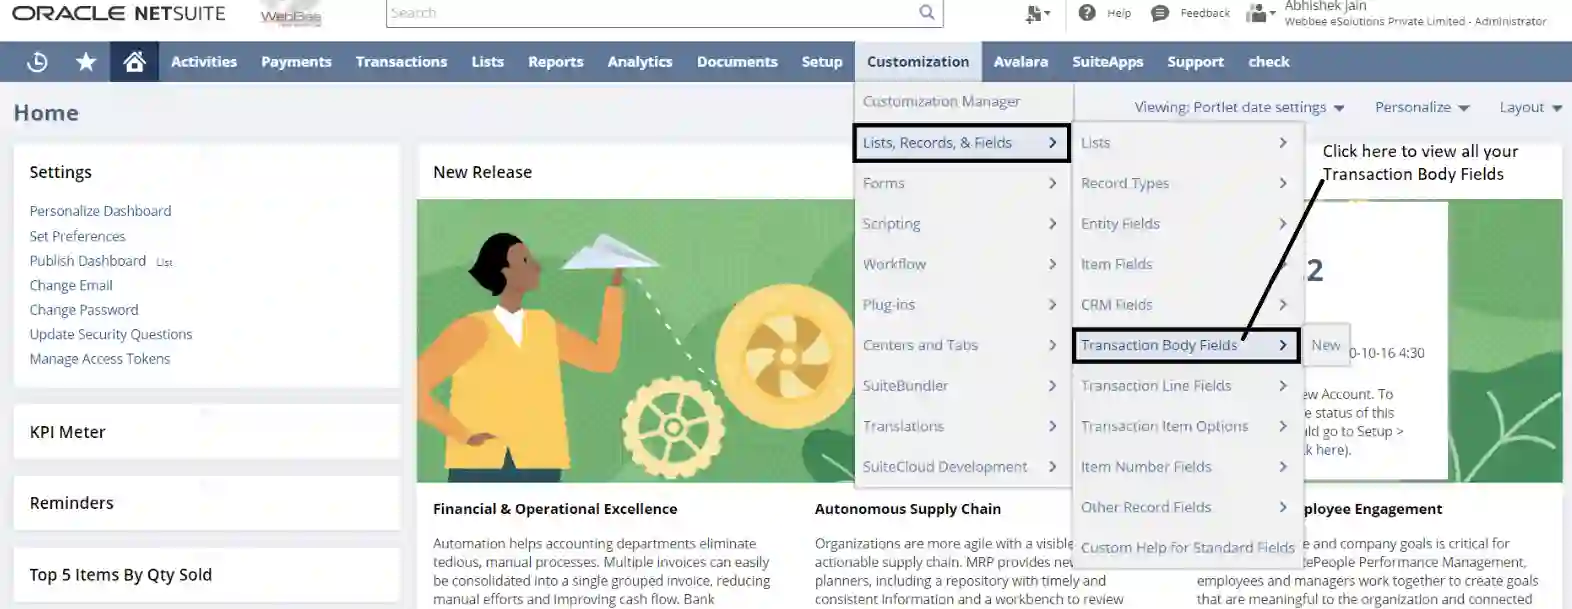Open the Lists navigation bar menu
Viewport: 1572px width, 609px height.
click(x=488, y=62)
